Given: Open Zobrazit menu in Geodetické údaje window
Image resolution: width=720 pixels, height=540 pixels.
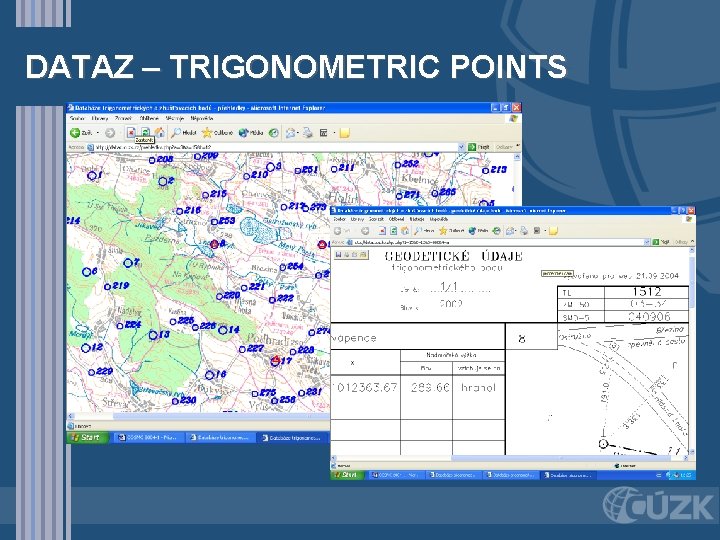Looking at the screenshot, I should pos(377,219).
